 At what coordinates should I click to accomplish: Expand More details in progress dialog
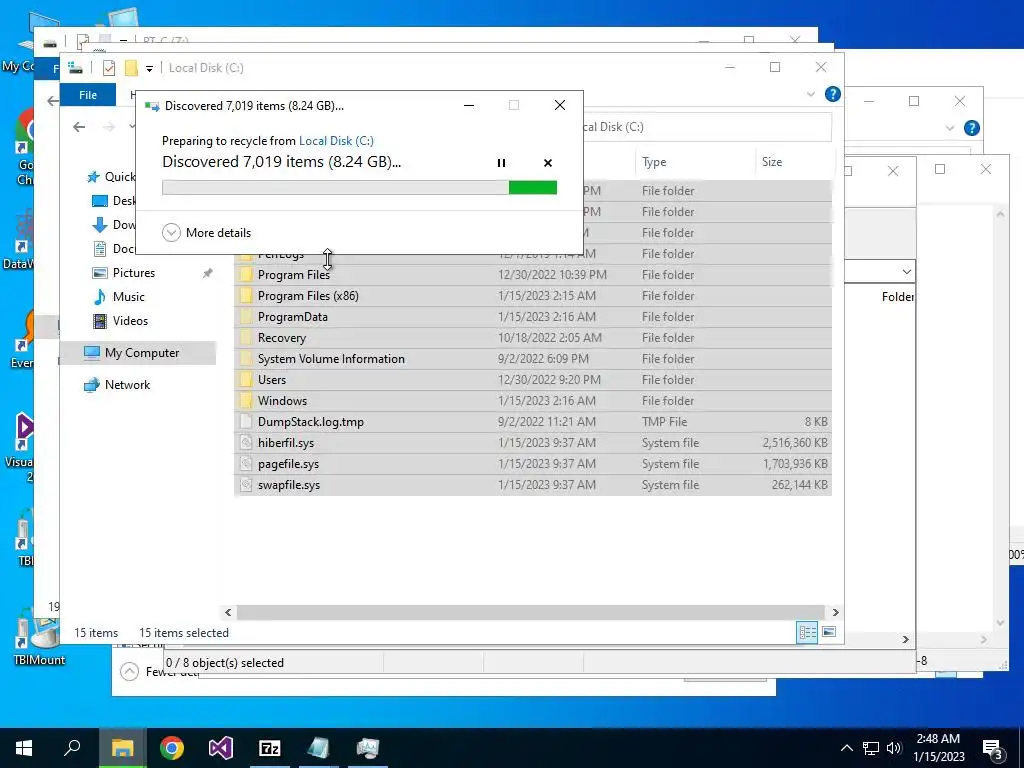206,232
